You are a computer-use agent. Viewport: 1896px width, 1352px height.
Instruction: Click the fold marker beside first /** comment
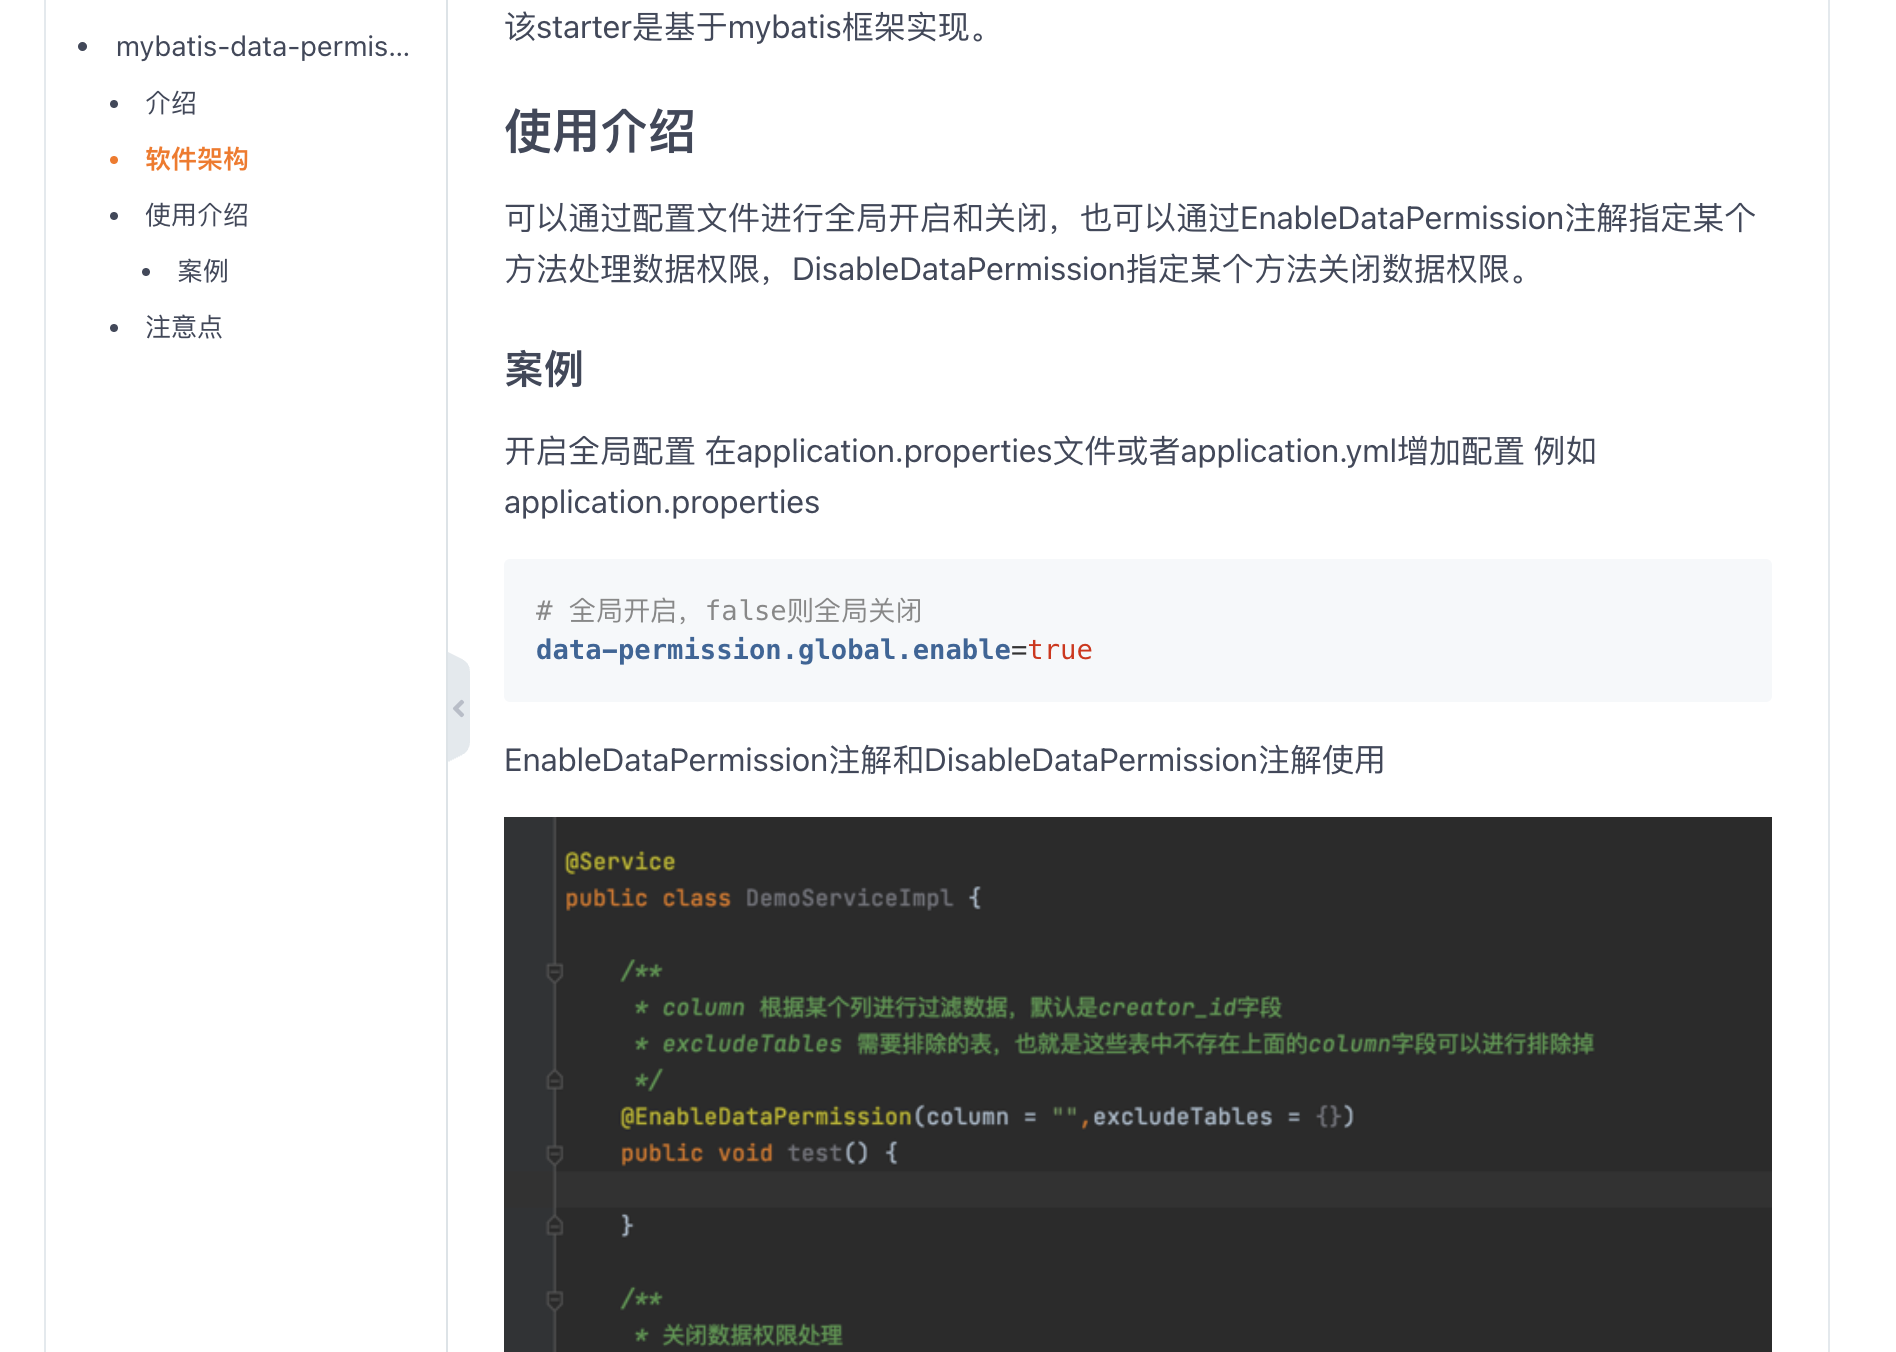[x=555, y=971]
